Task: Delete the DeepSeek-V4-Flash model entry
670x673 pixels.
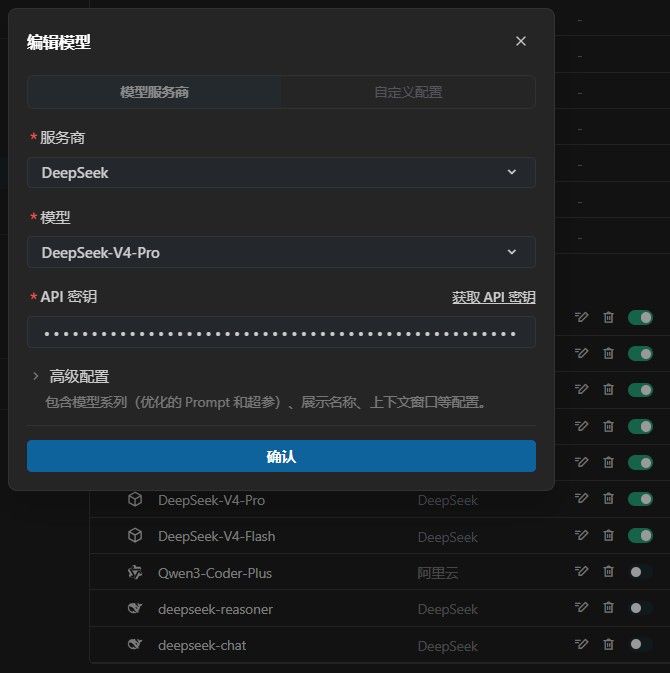Action: point(608,535)
